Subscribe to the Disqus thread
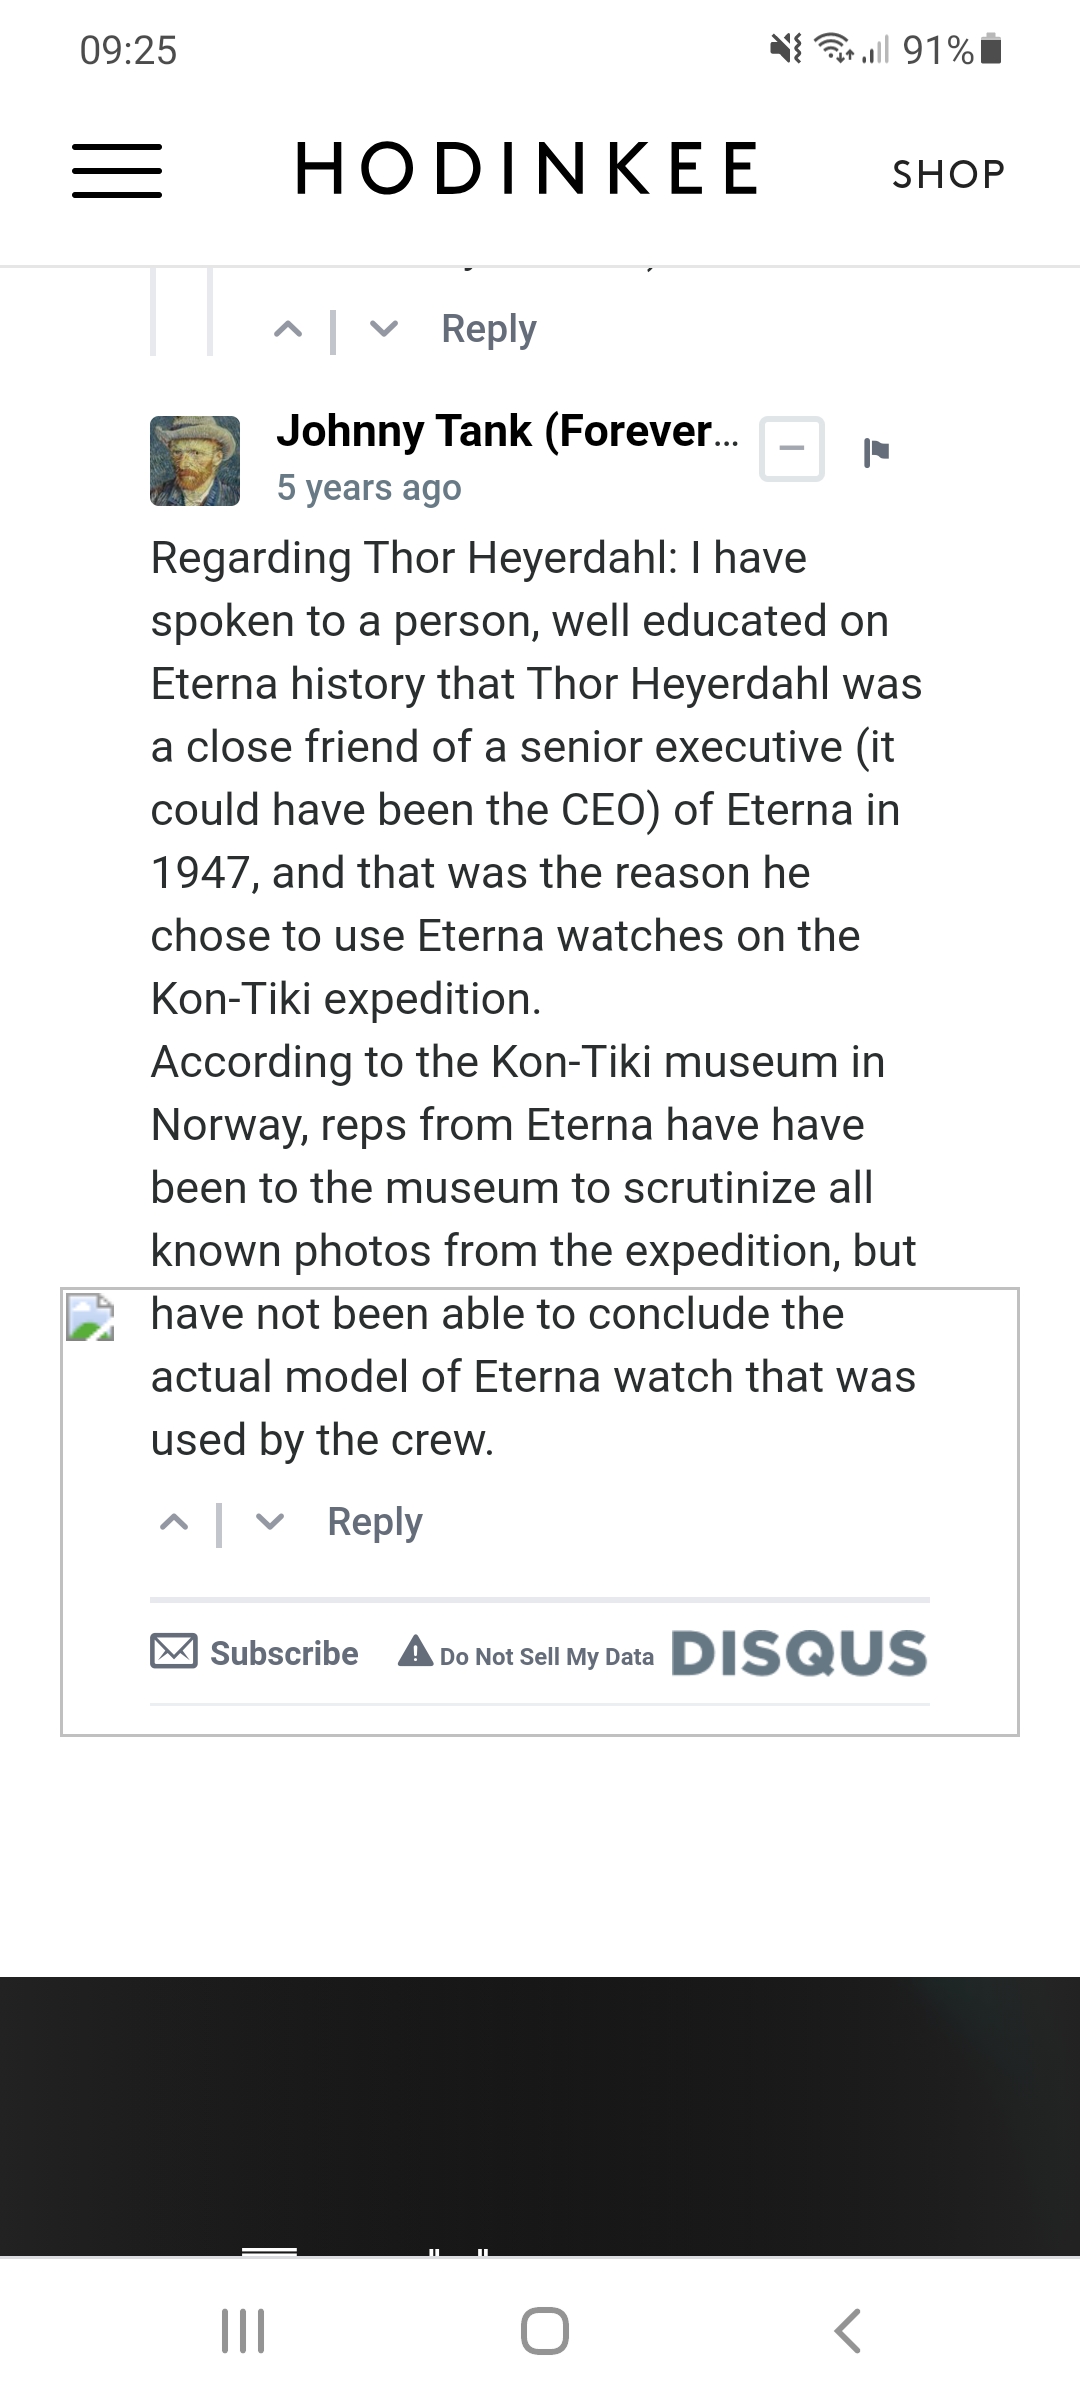Viewport: 1080px width, 2400px height. coord(255,1653)
